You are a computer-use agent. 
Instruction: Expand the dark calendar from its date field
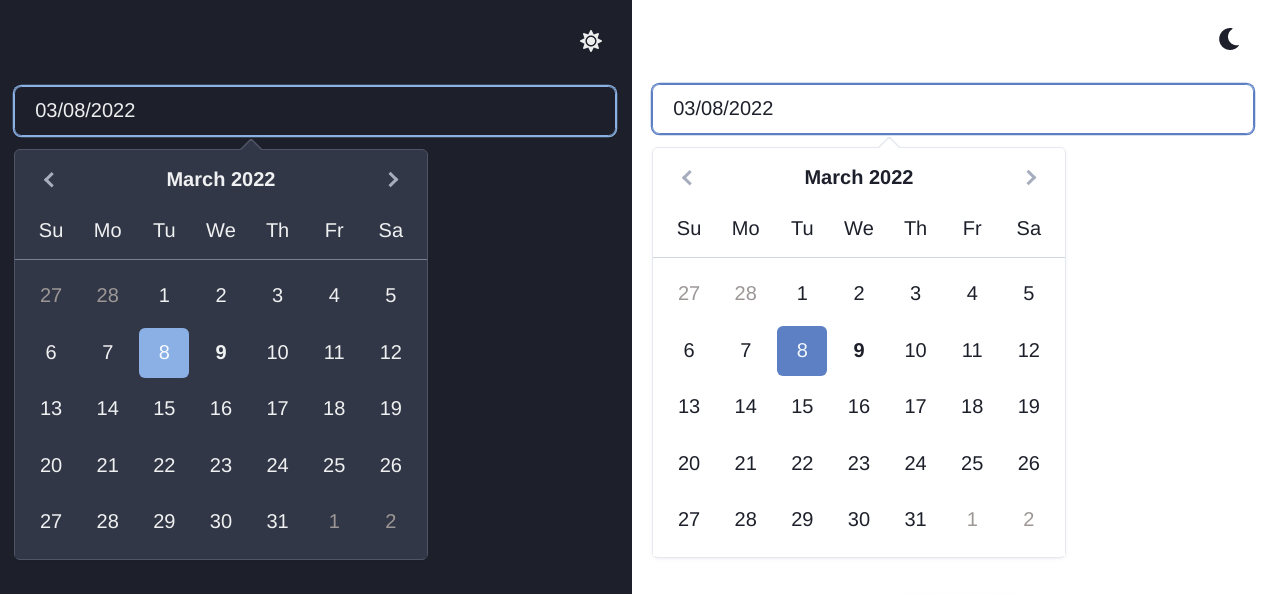point(315,110)
